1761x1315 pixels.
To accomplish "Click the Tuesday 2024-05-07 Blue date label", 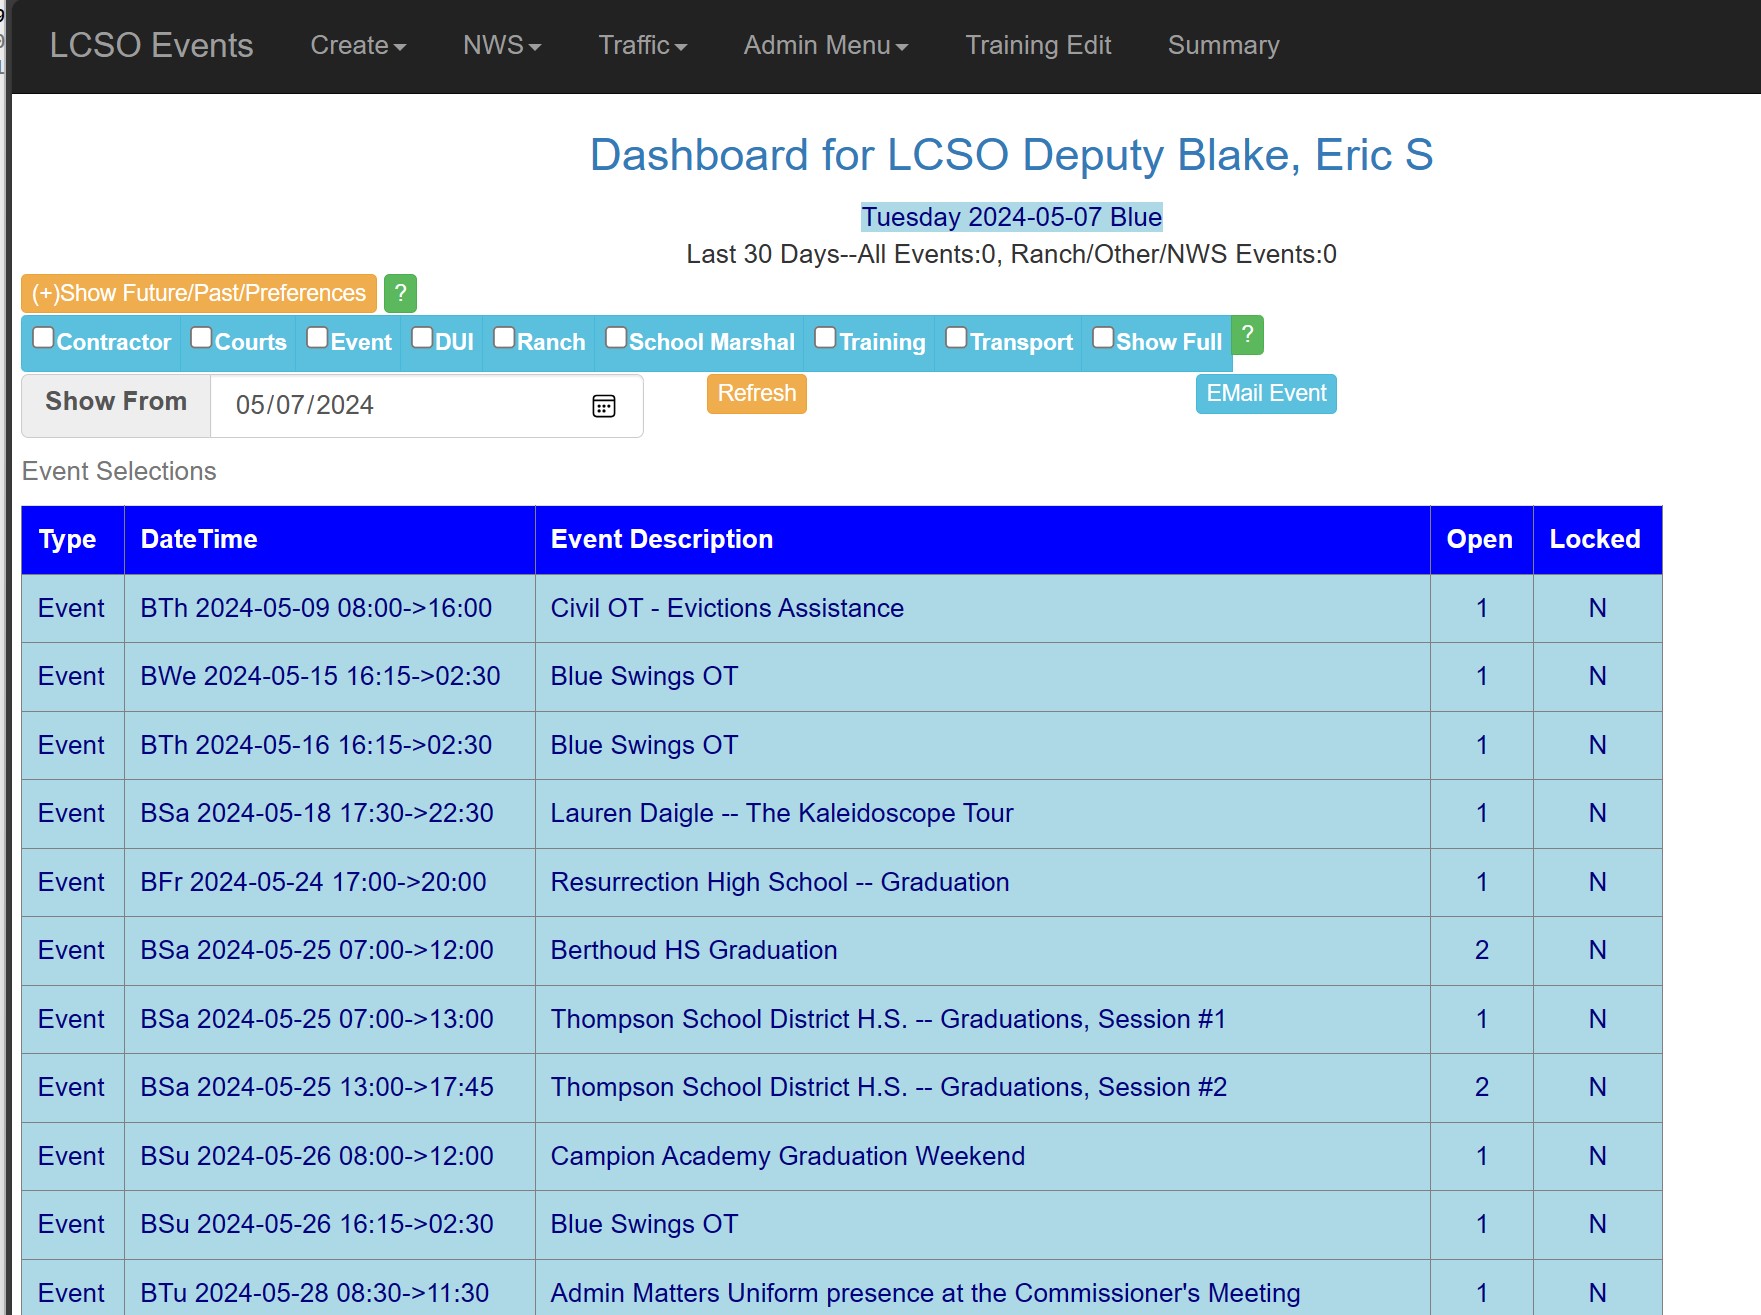I will [x=1012, y=217].
